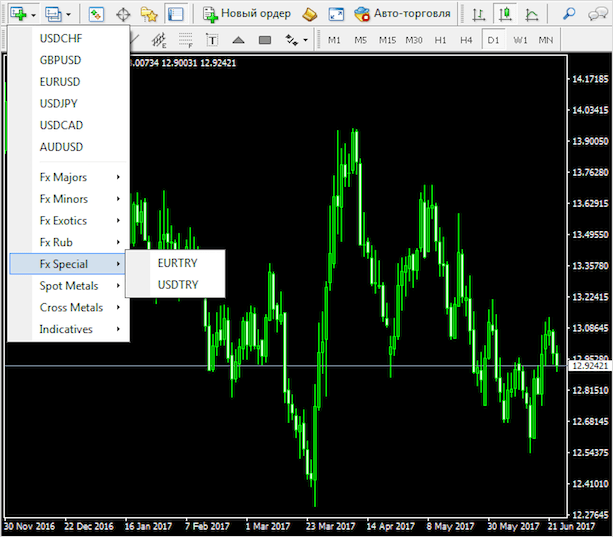Open the Market Watch window icon
Image resolution: width=613 pixels, height=537 pixels.
tap(96, 14)
